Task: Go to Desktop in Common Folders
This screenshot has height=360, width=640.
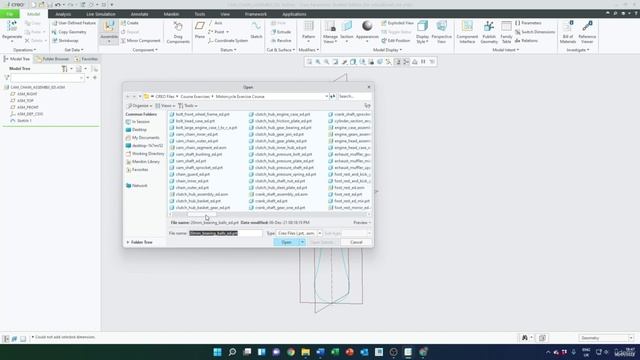Action: 136,130
